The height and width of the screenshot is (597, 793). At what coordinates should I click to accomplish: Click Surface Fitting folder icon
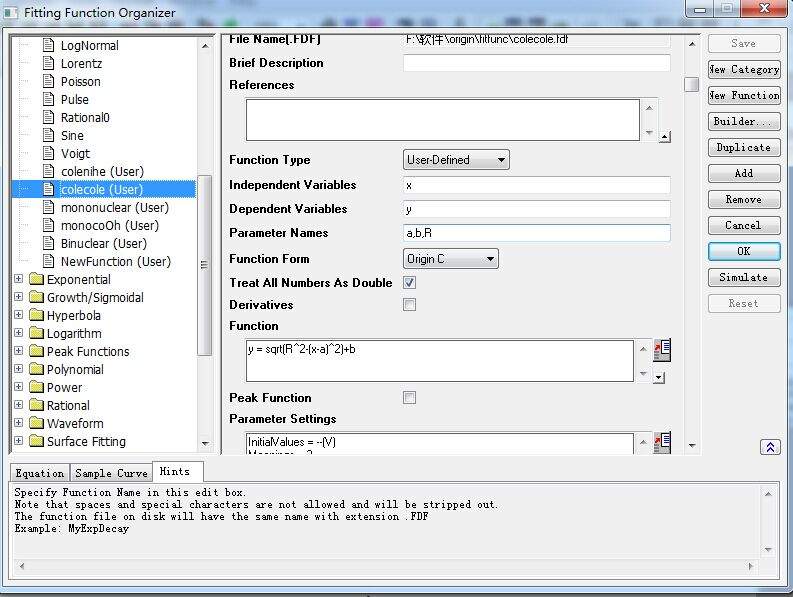point(36,441)
